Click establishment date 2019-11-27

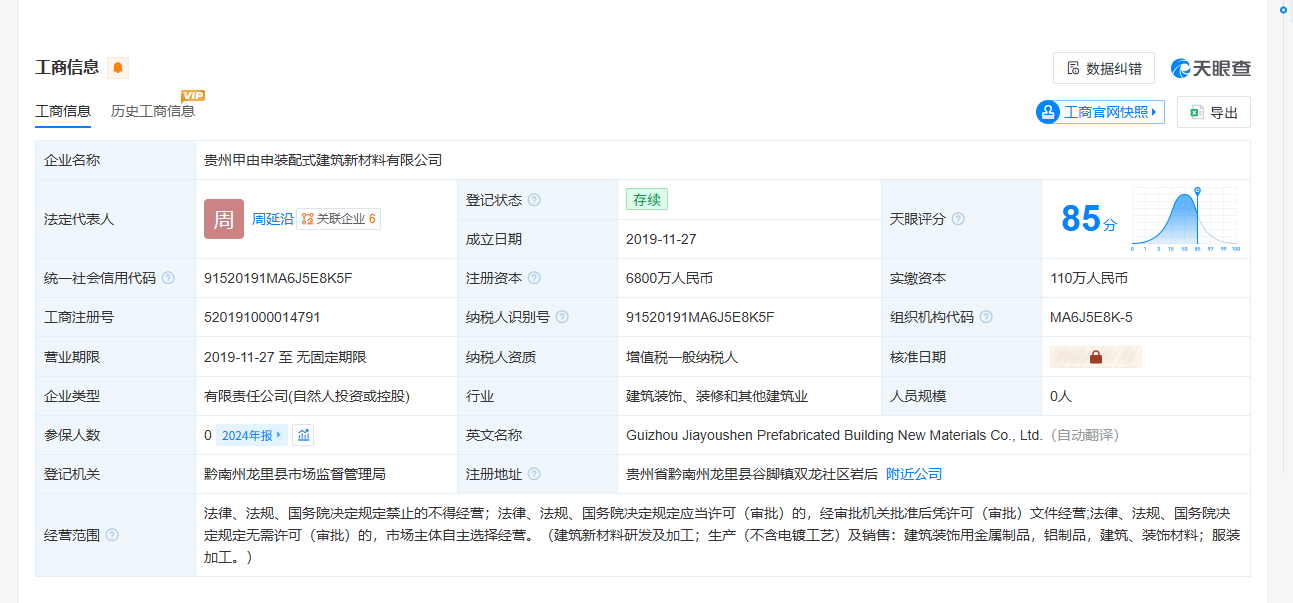pos(661,239)
